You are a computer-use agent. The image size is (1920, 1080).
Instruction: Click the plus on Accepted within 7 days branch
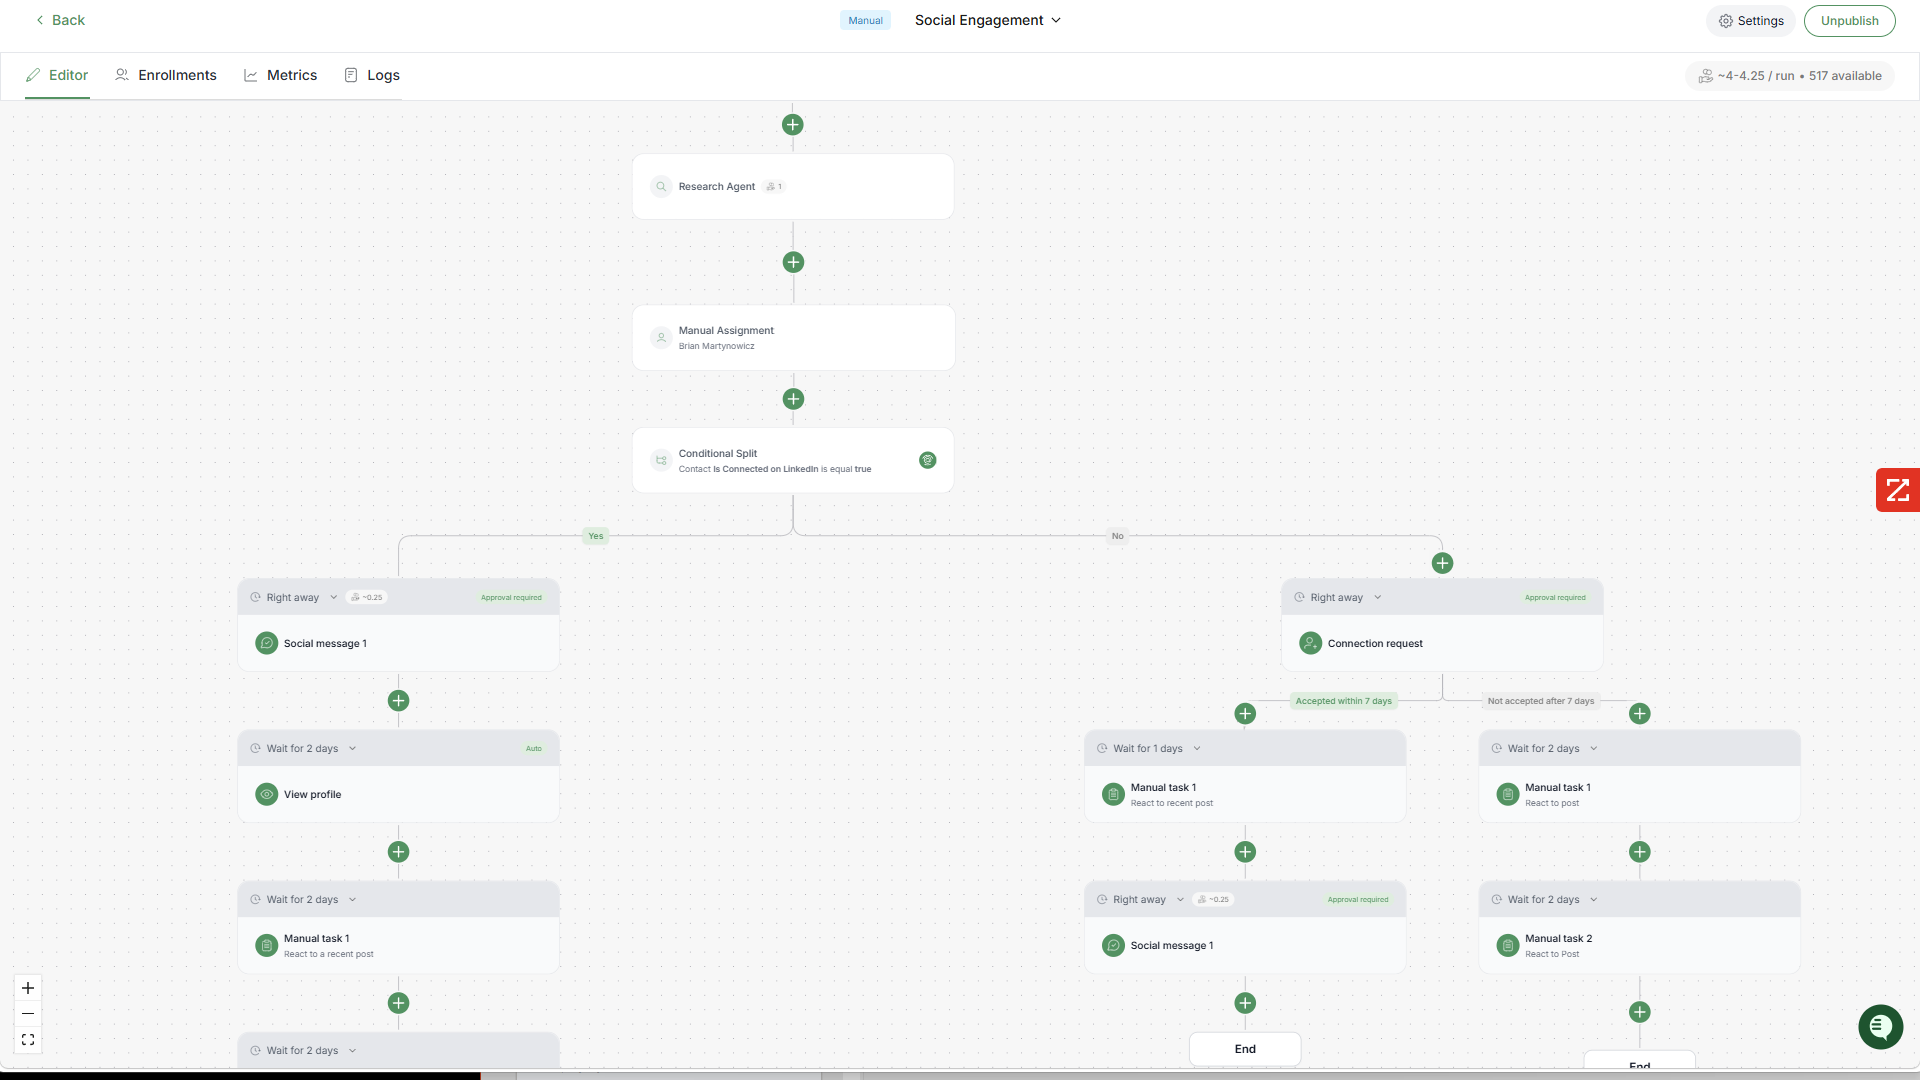[1245, 714]
